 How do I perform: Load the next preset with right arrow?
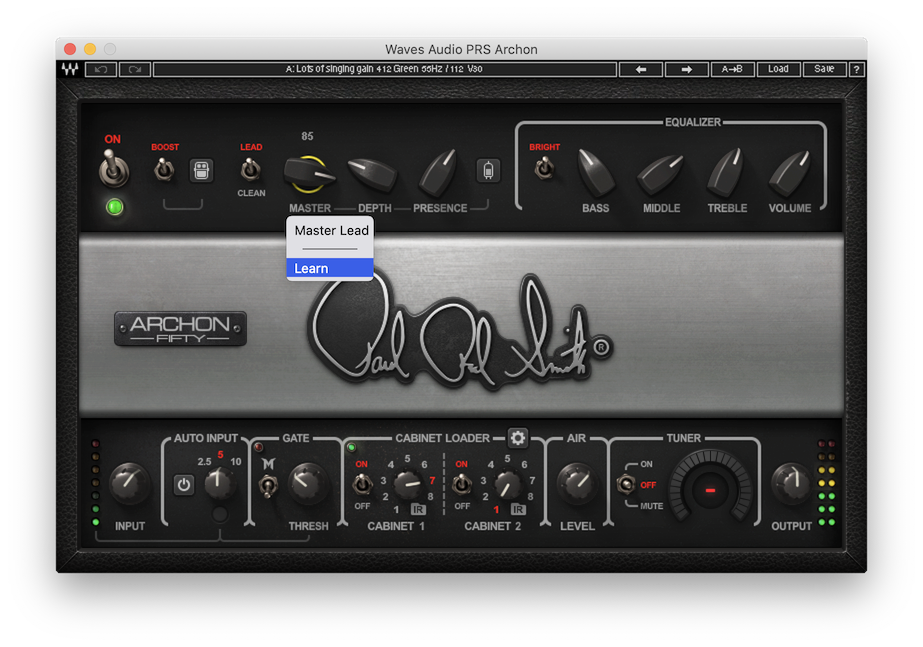pos(686,69)
